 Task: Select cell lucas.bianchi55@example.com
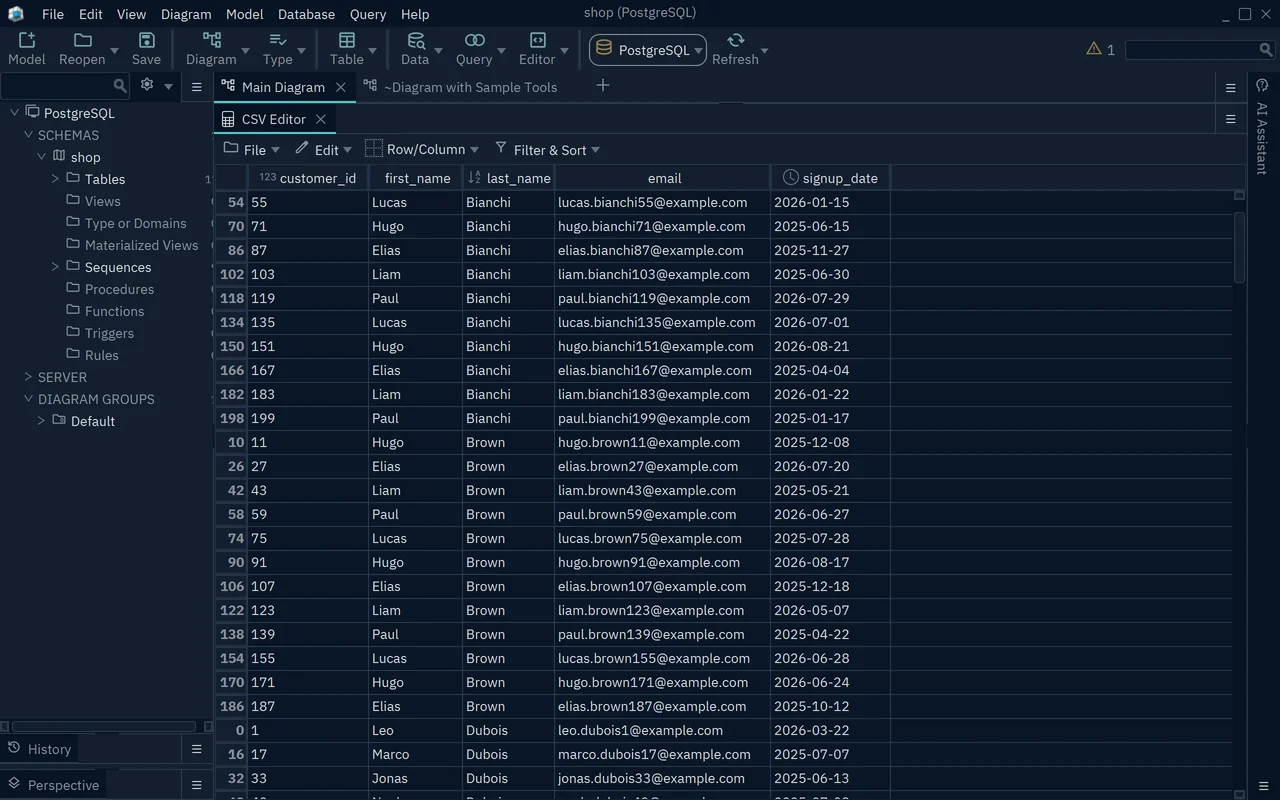(663, 202)
